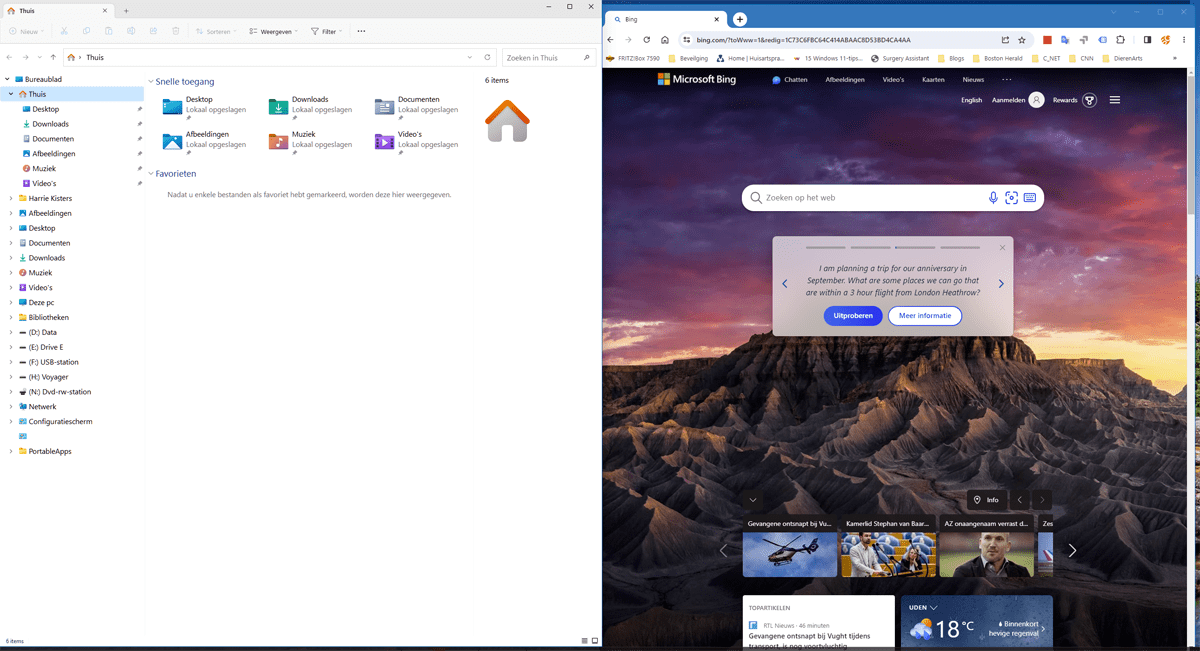Bookmark this page with the star icon
Viewport: 1200px width, 651px height.
coord(1022,40)
